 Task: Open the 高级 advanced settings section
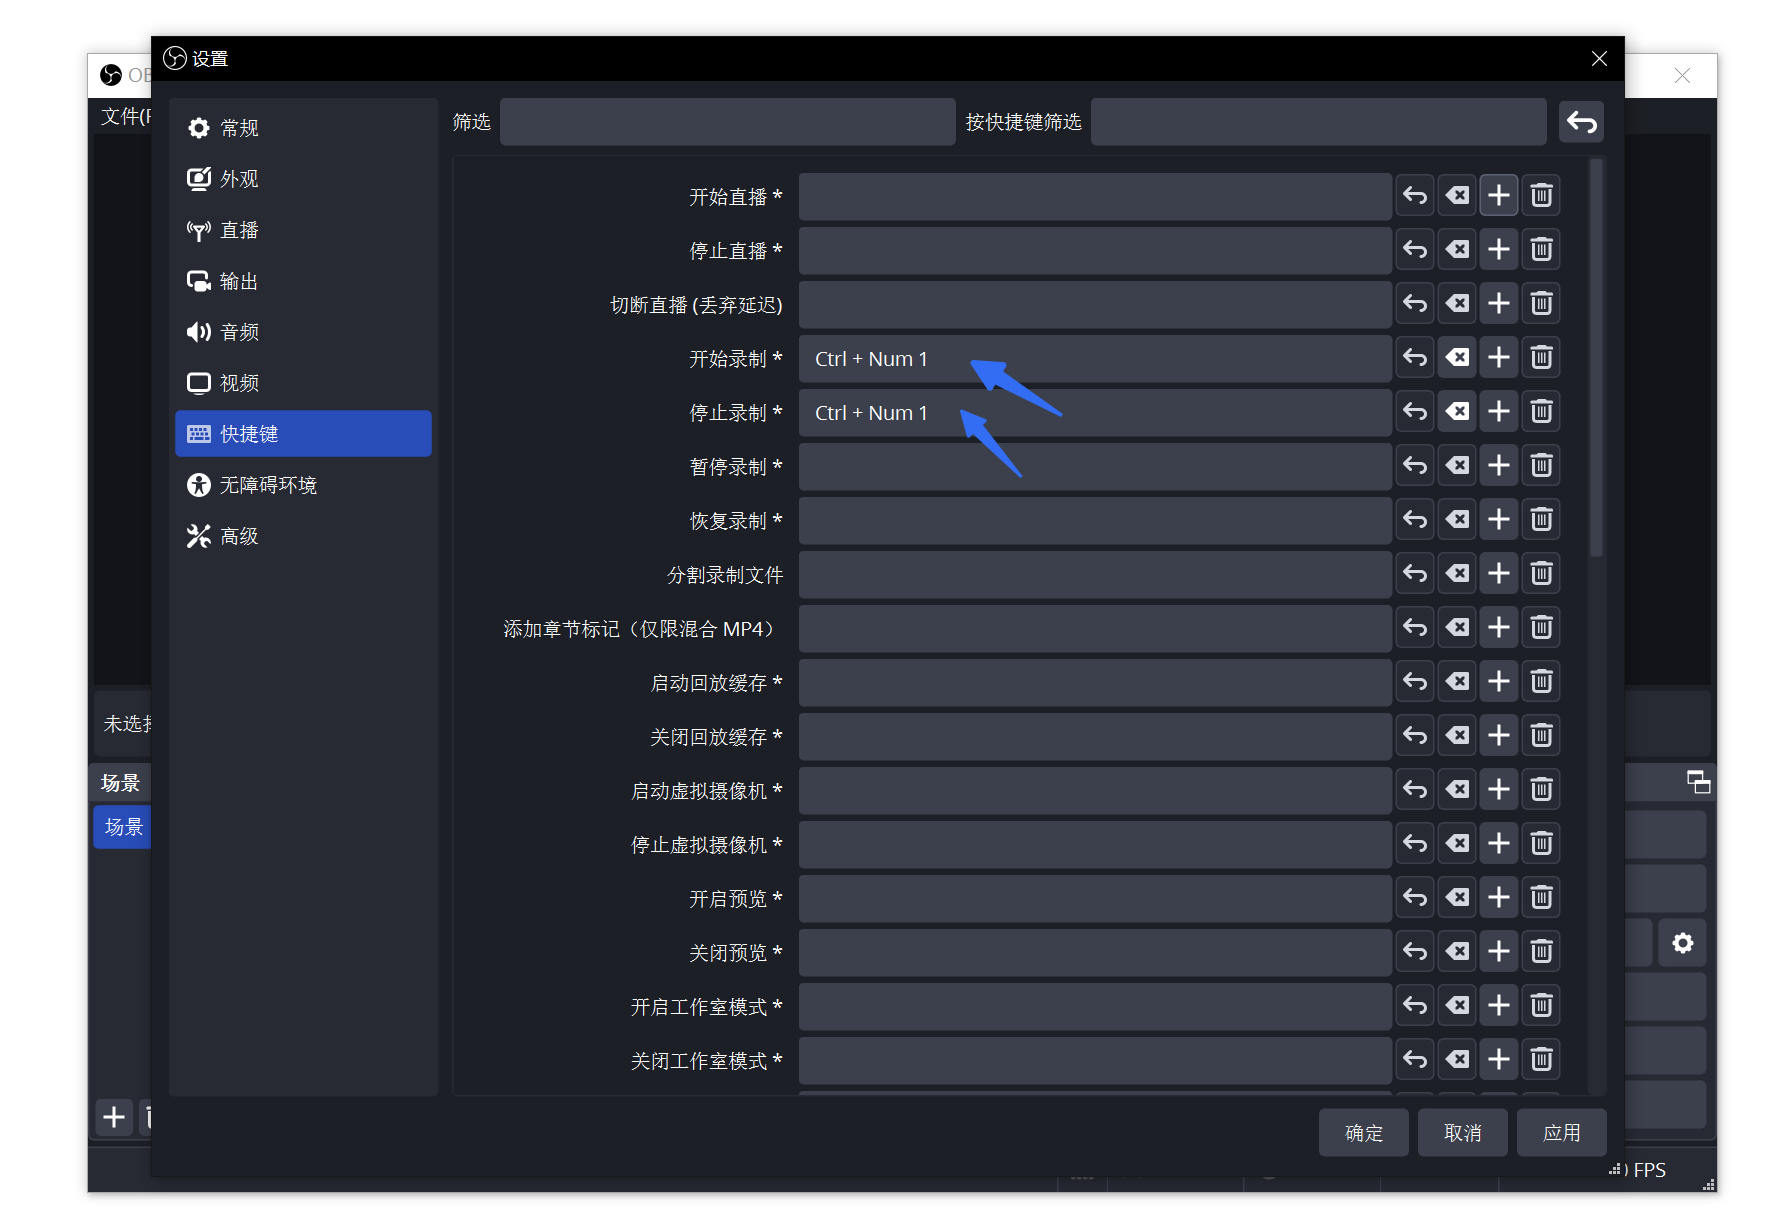coord(303,536)
